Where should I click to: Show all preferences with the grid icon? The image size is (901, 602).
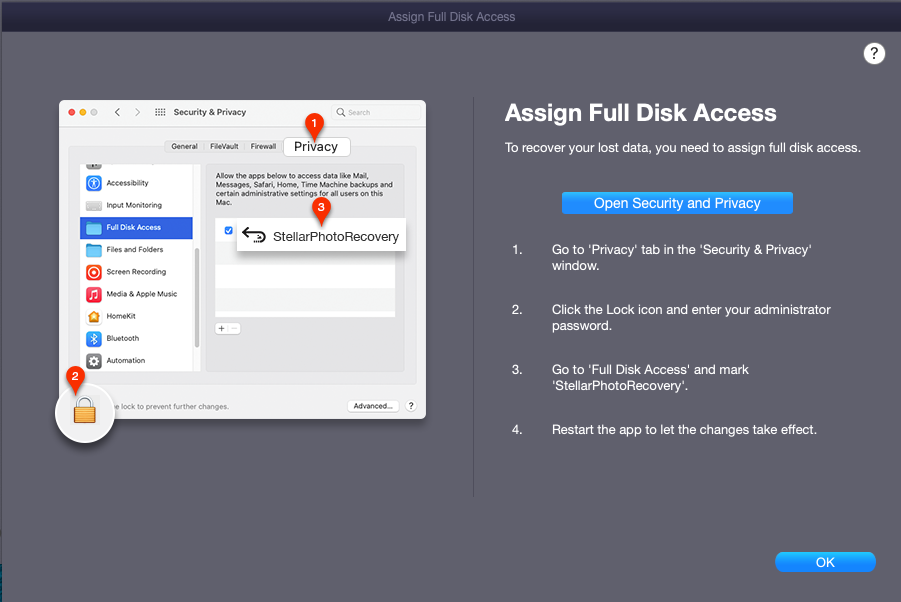[160, 112]
